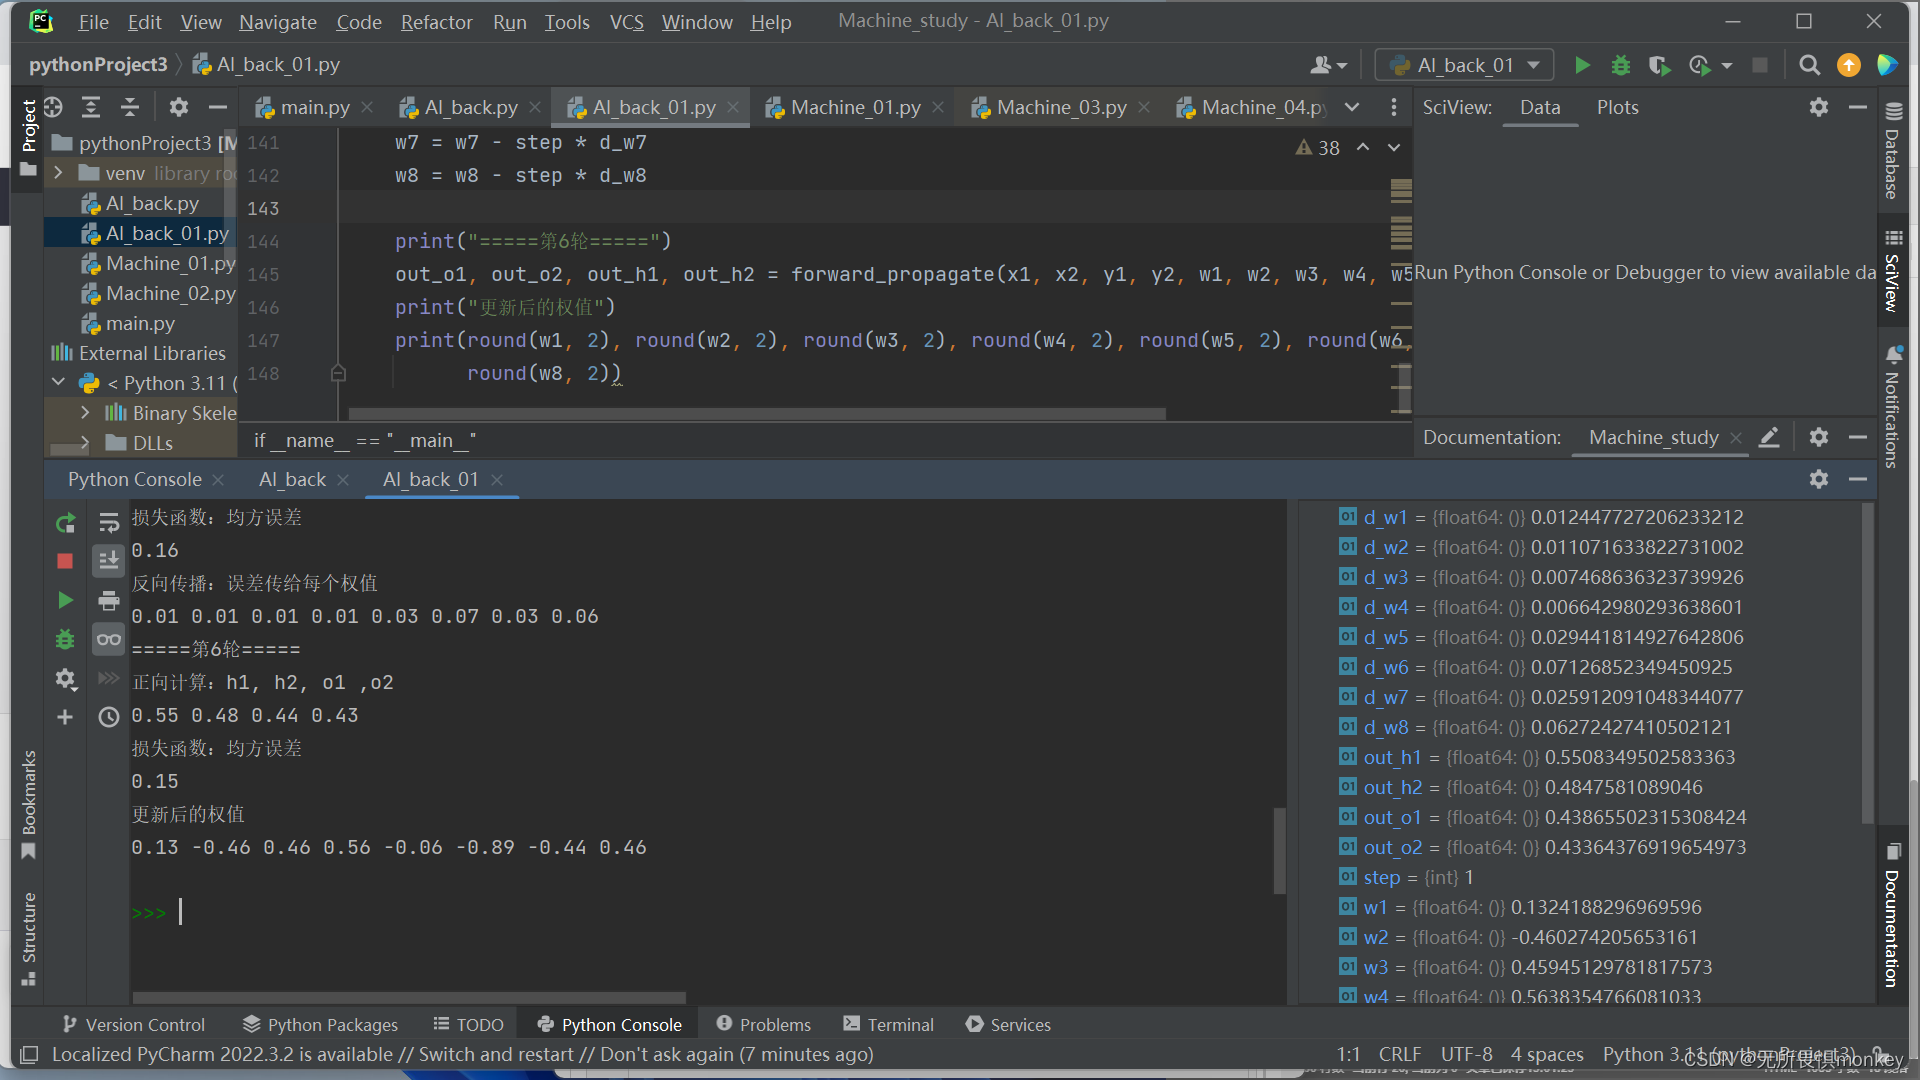Image resolution: width=1920 pixels, height=1080 pixels.
Task: Switch to the SciView Plots tab
Action: click(1617, 107)
